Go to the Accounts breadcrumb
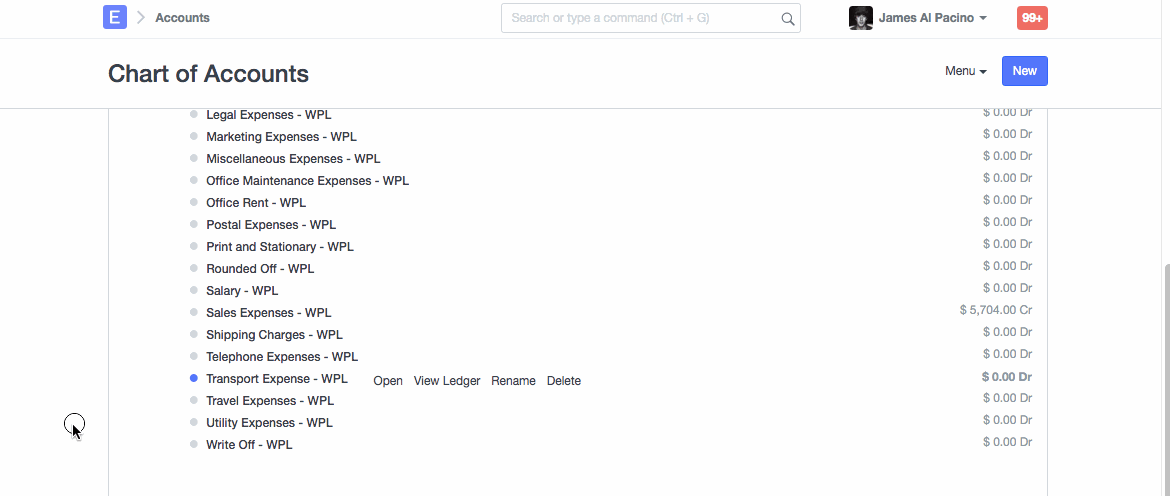Image resolution: width=1170 pixels, height=496 pixels. point(182,18)
